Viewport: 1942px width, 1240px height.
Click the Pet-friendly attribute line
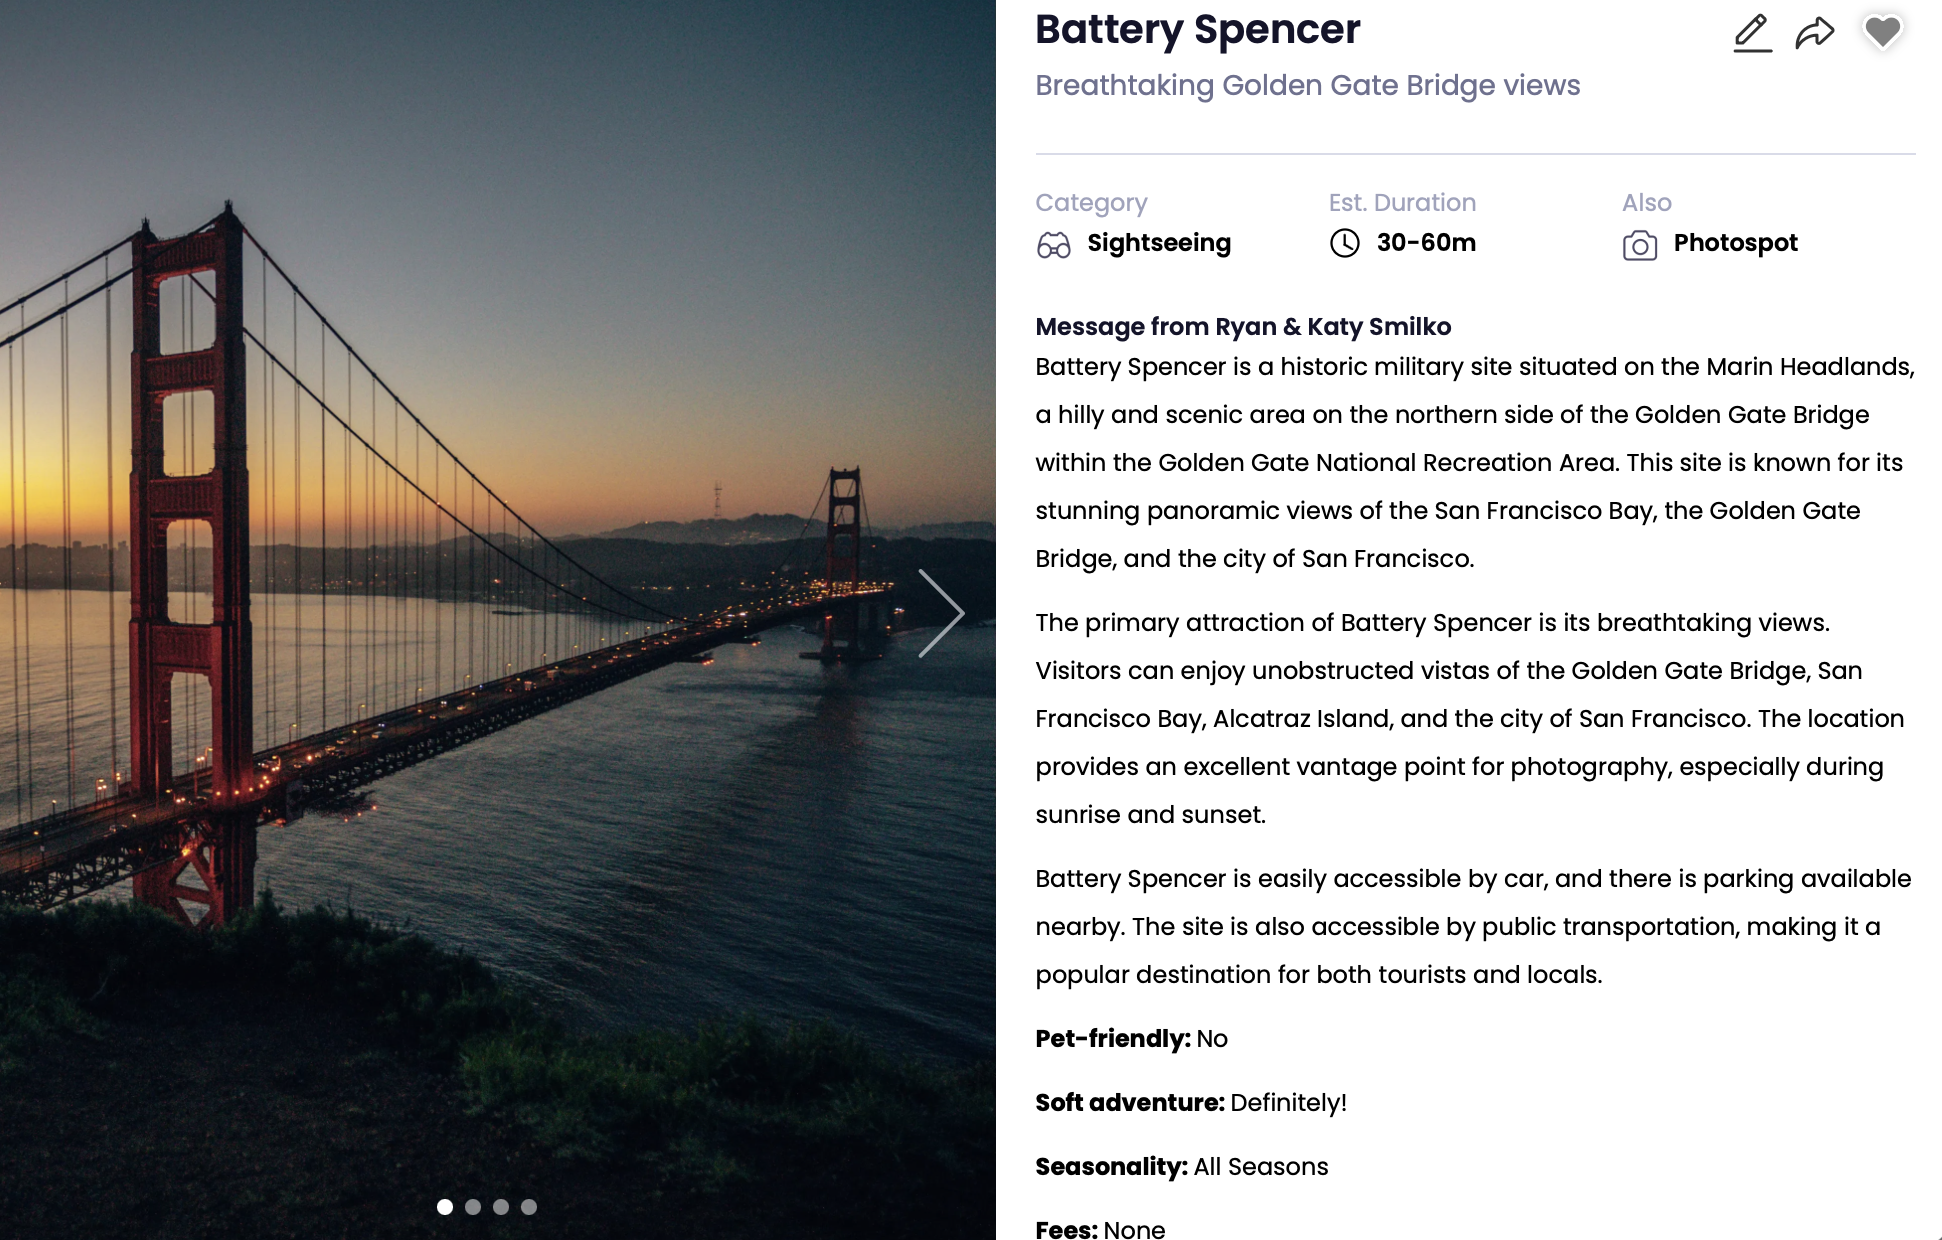pyautogui.click(x=1131, y=1039)
